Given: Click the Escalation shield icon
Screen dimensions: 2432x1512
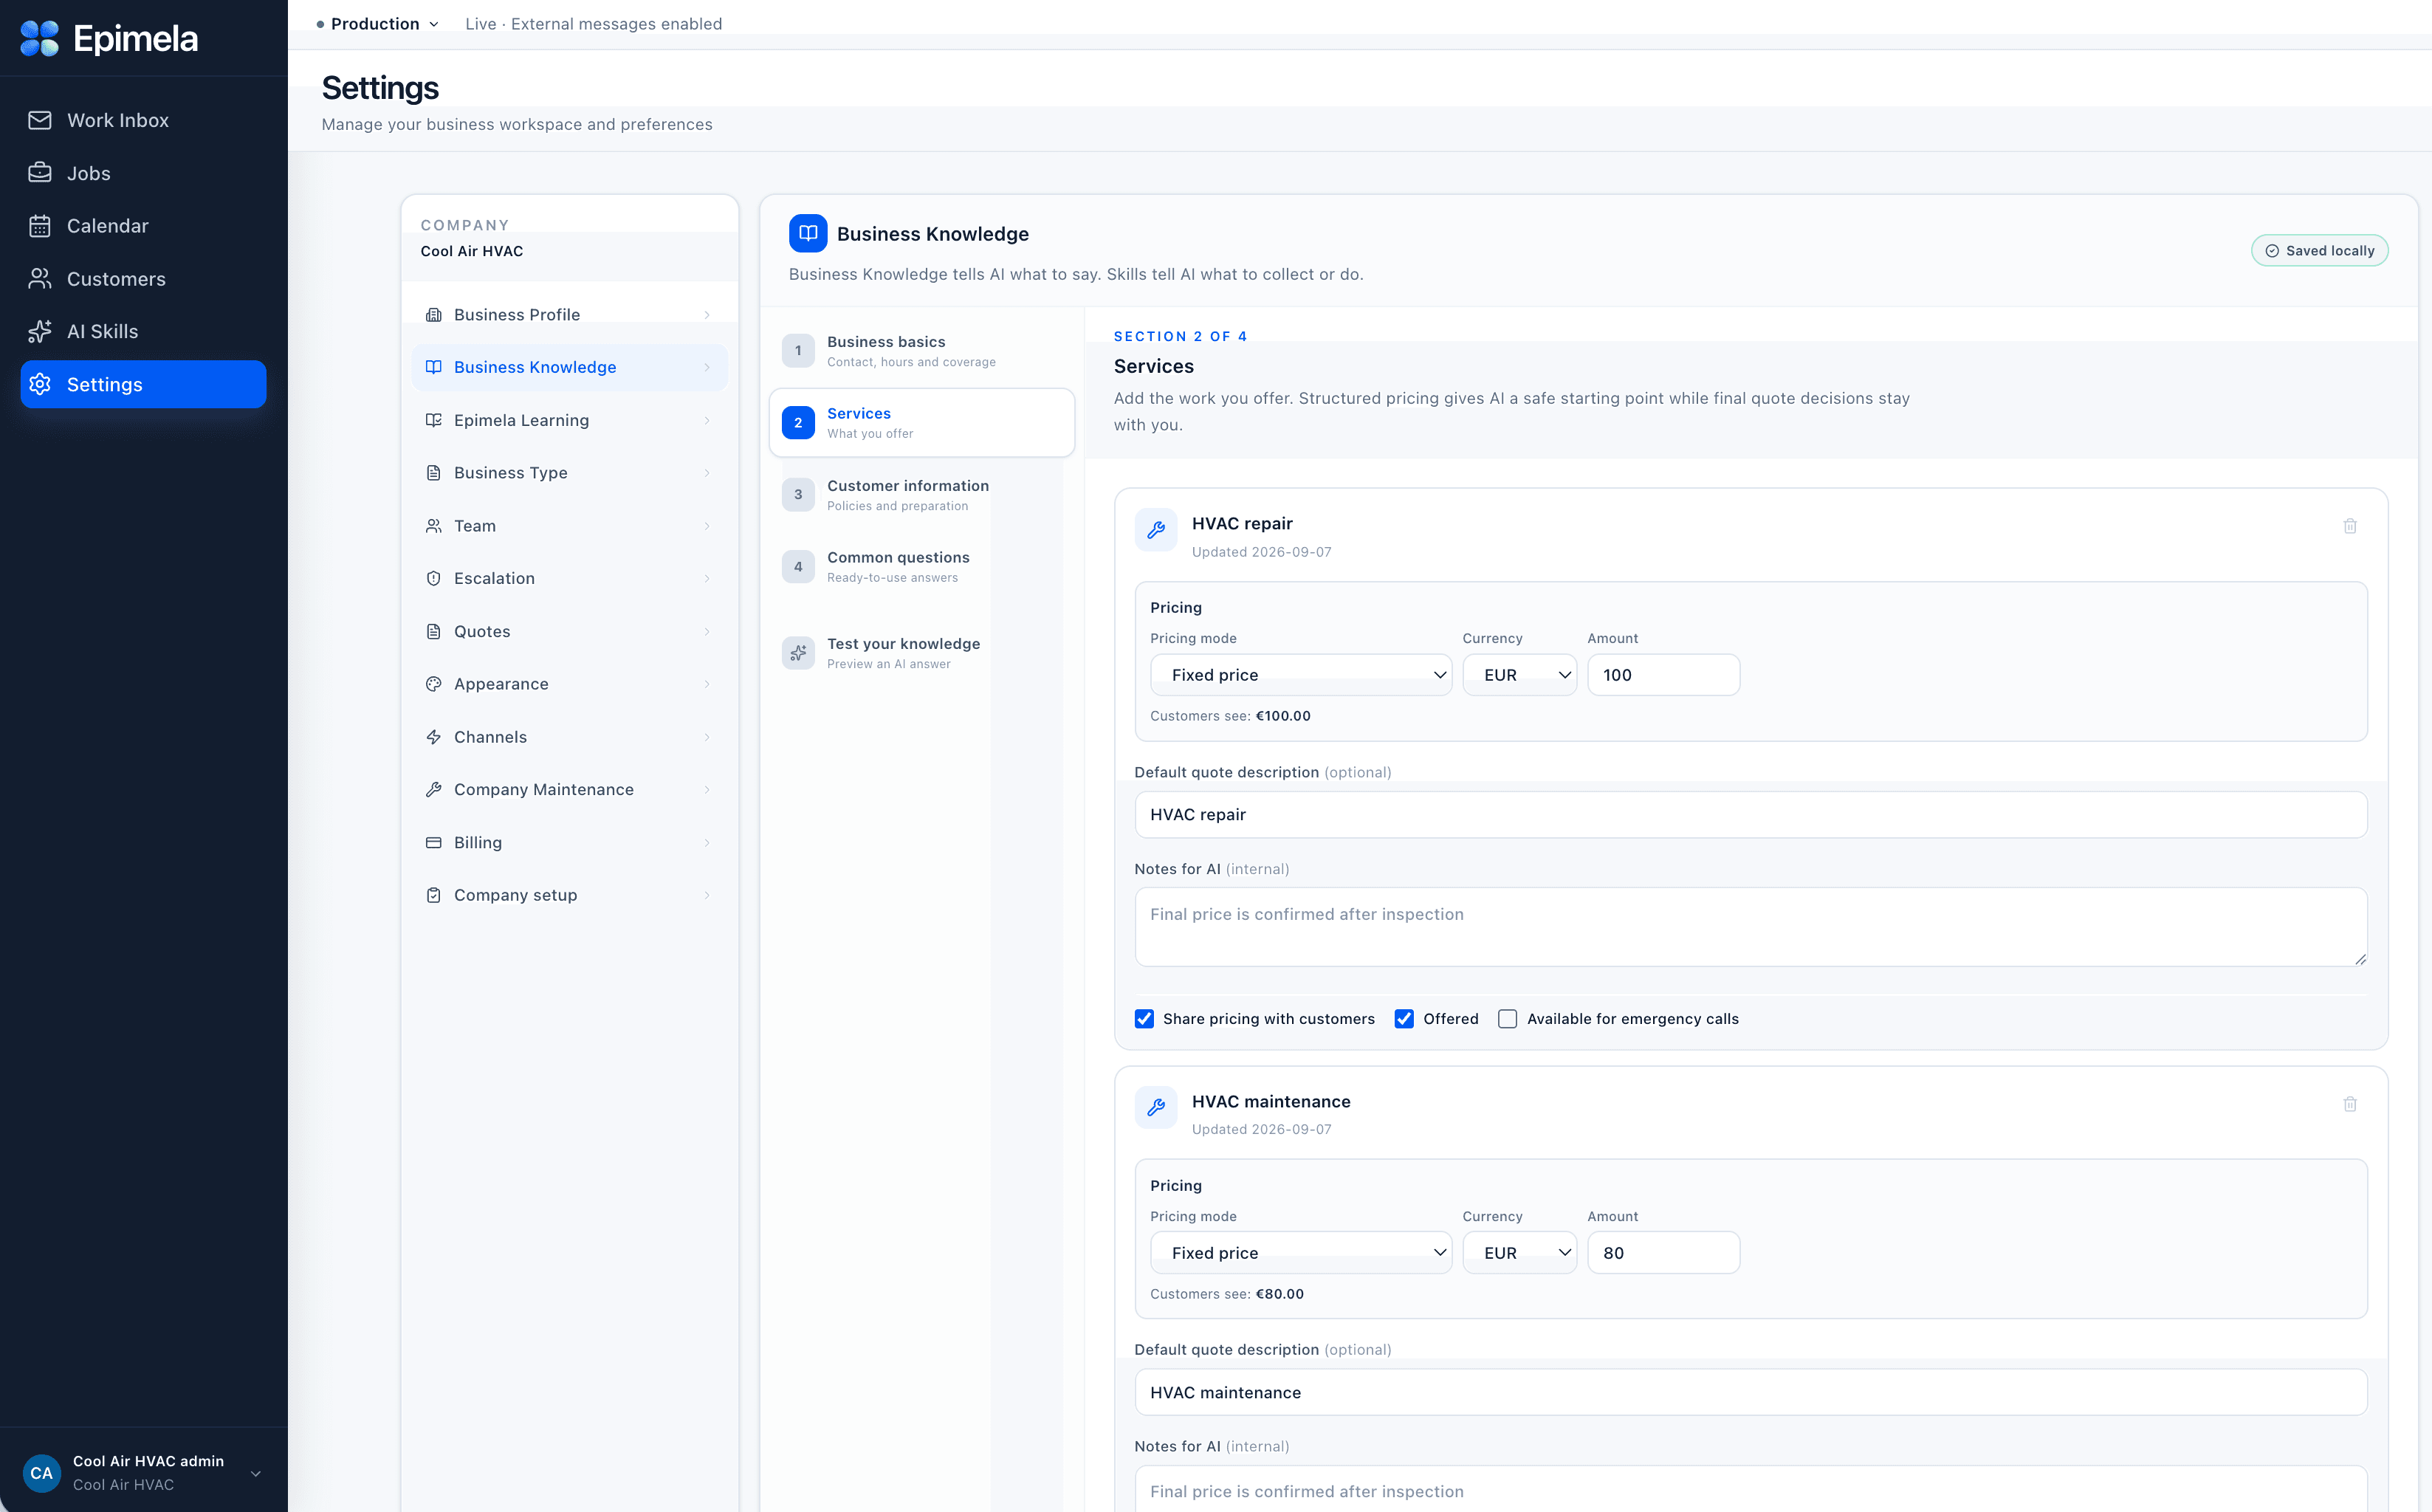Looking at the screenshot, I should click(x=433, y=578).
